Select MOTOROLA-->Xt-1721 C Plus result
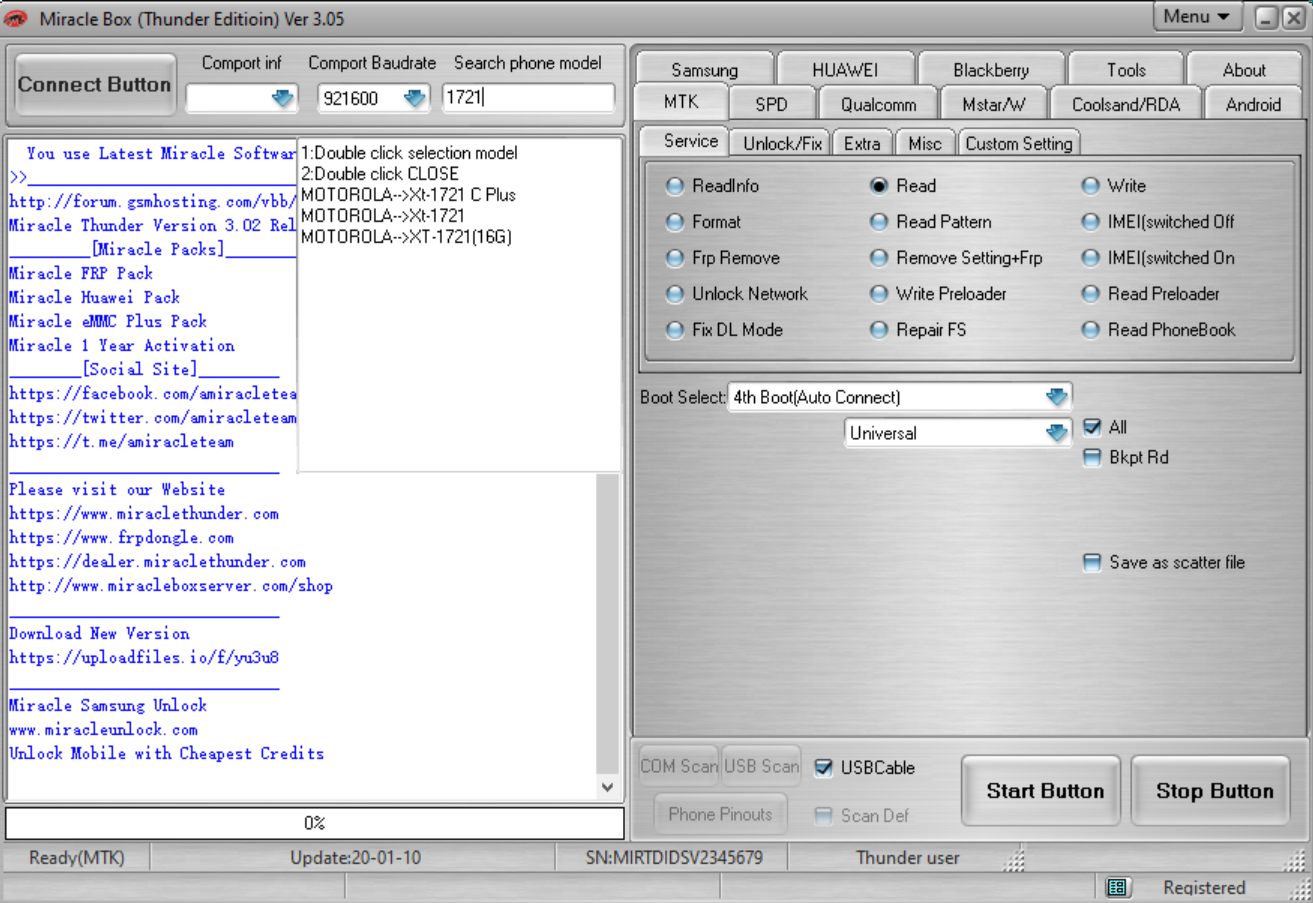This screenshot has height=903, width=1313. click(x=408, y=194)
